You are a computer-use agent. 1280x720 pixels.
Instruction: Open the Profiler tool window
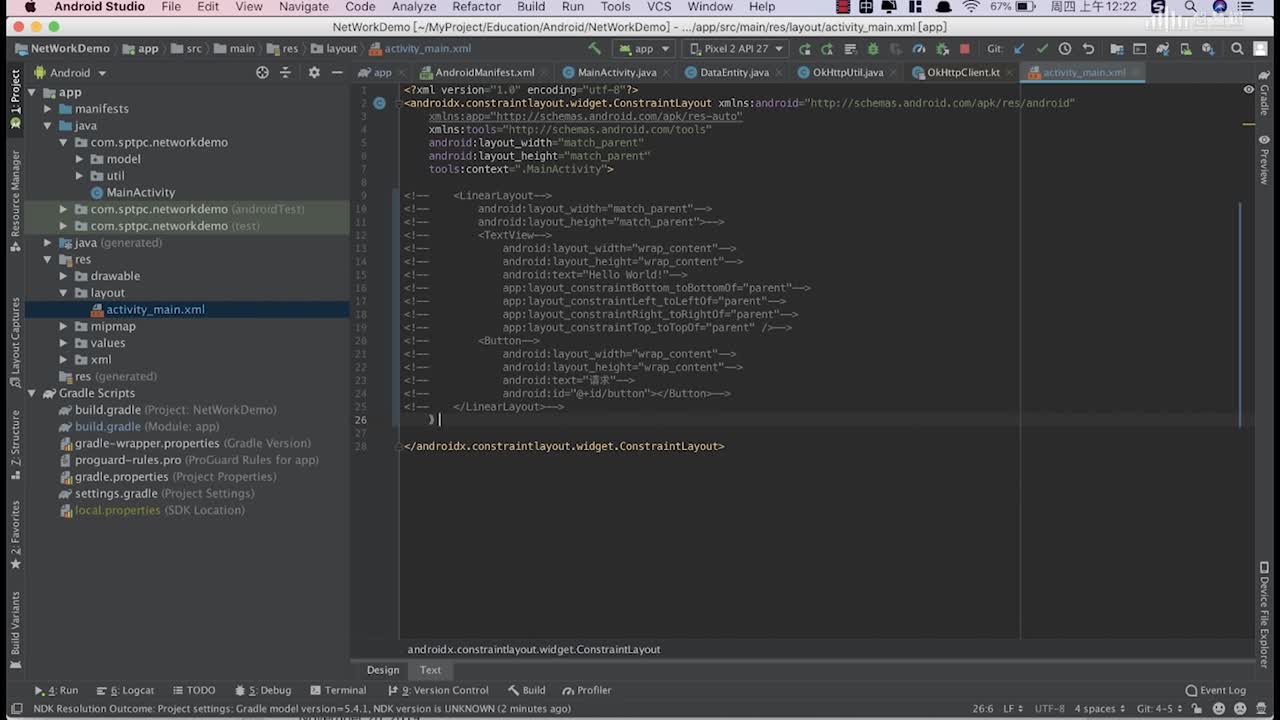pos(587,690)
